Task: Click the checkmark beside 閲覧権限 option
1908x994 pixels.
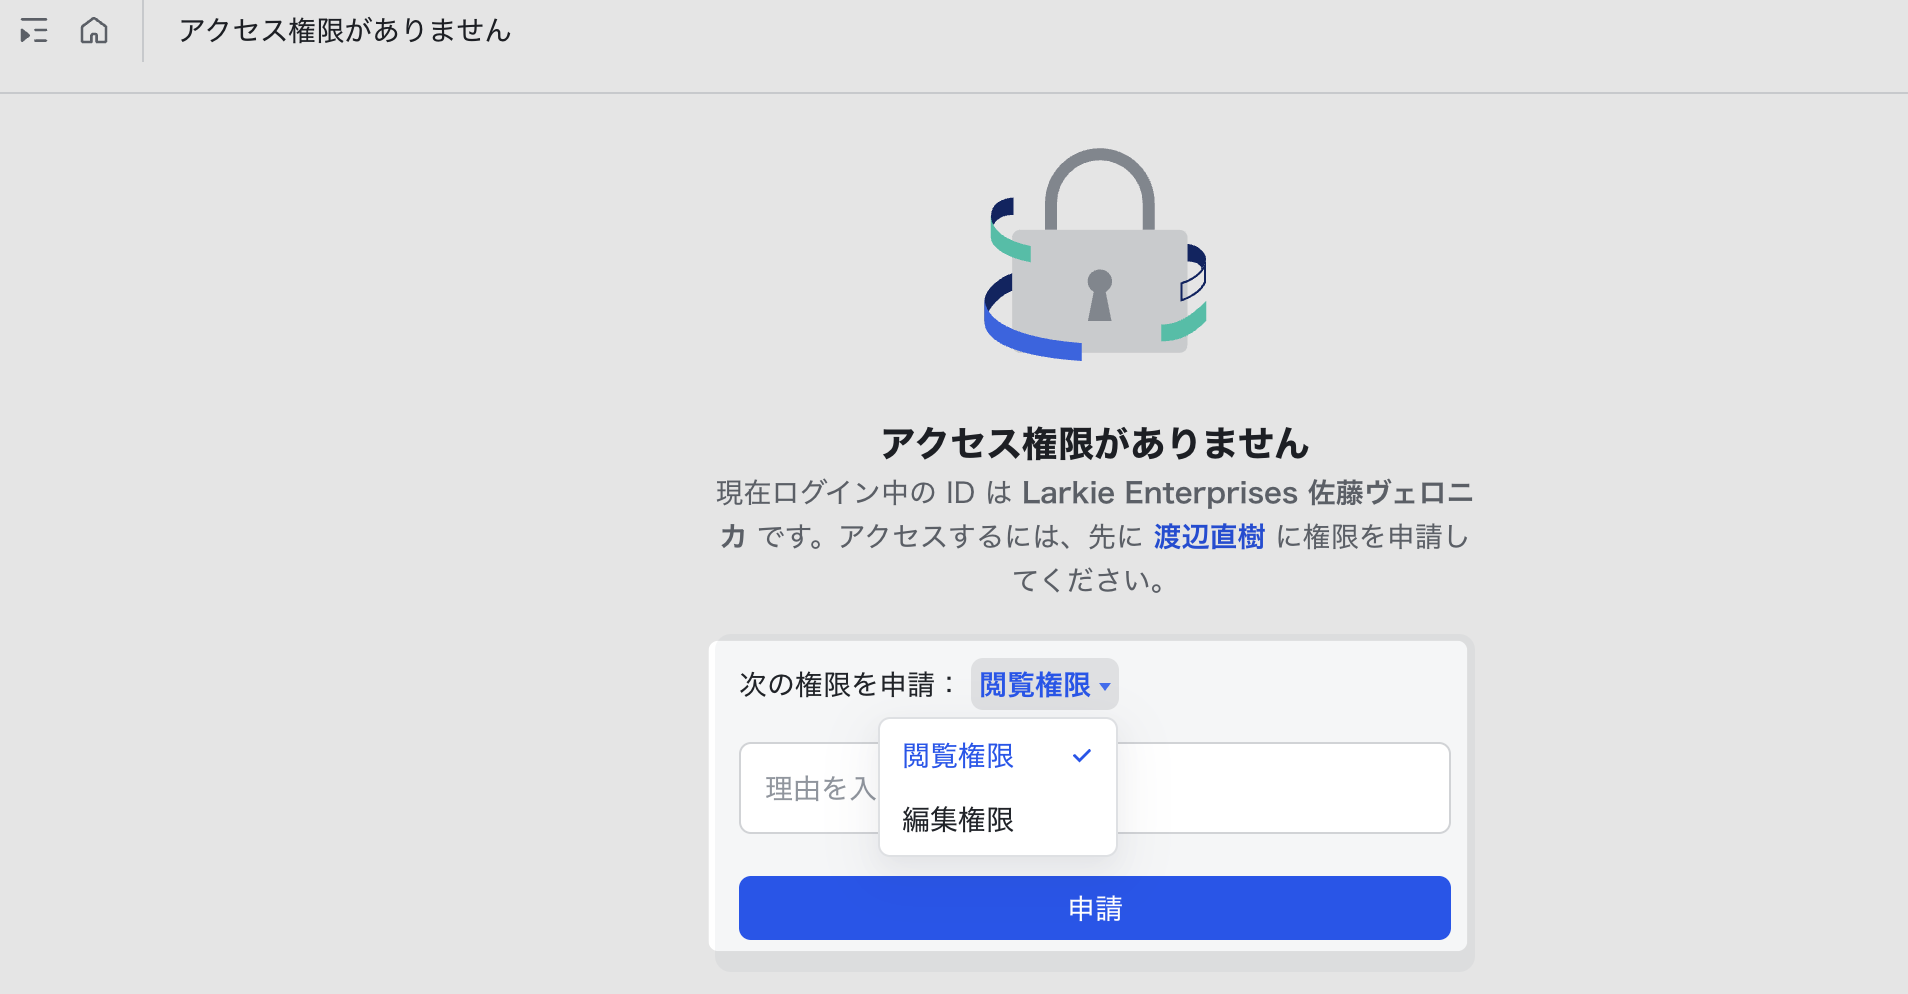Action: click(x=1081, y=756)
